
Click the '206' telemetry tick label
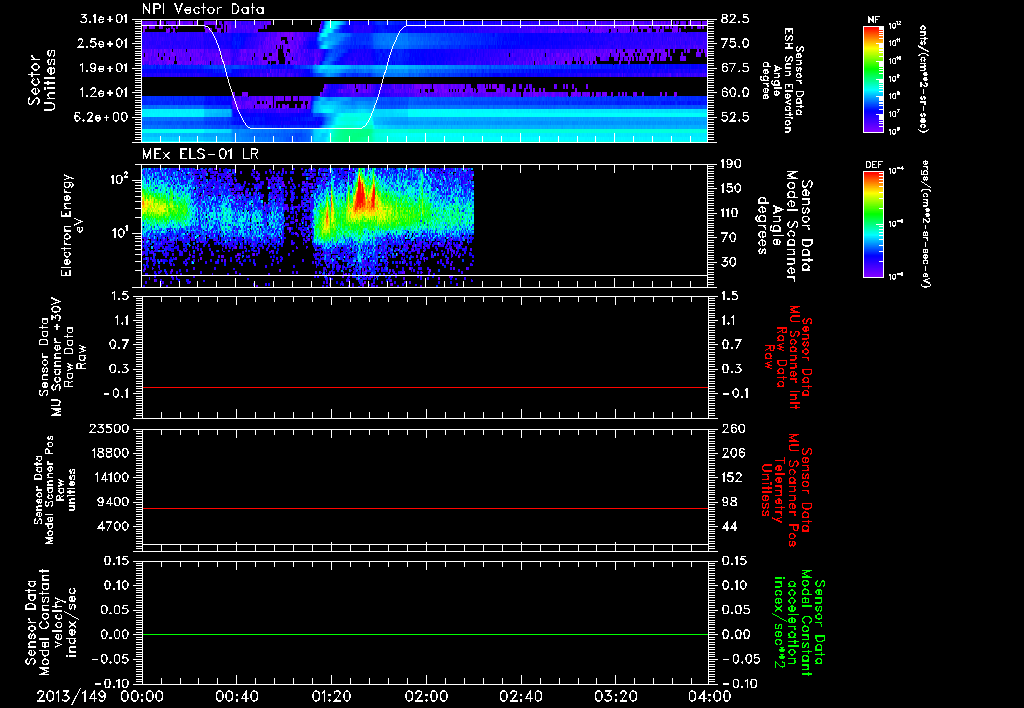731,453
